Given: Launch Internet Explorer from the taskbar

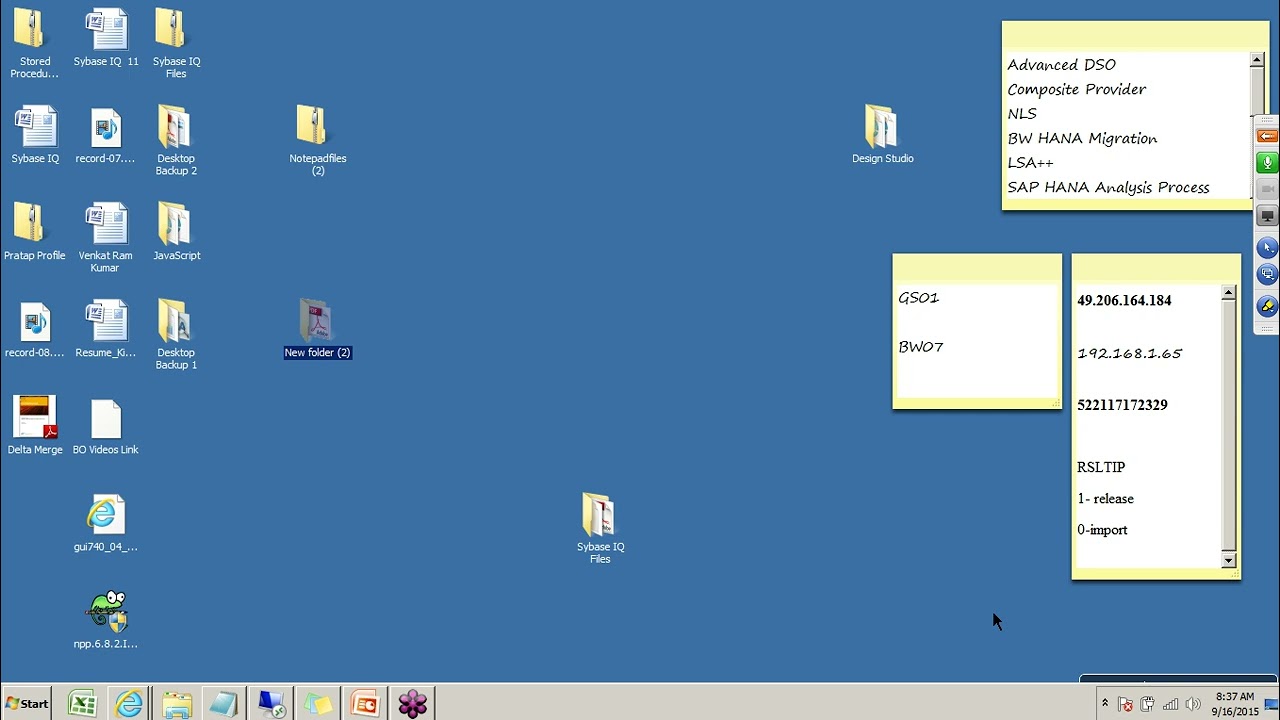Looking at the screenshot, I should tap(129, 704).
